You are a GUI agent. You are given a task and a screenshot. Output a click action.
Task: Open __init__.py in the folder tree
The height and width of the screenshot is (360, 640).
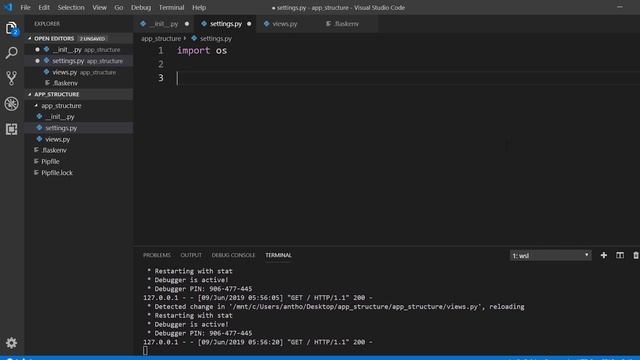point(79,117)
